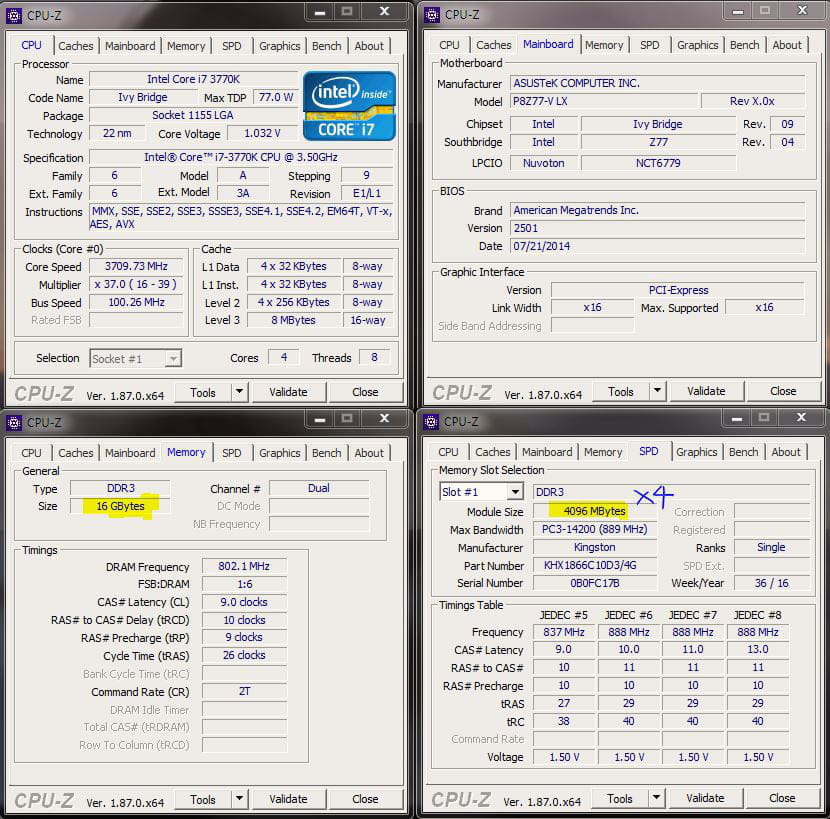Click the memory size "16 GBytes"
The height and width of the screenshot is (819, 830).
tap(120, 506)
